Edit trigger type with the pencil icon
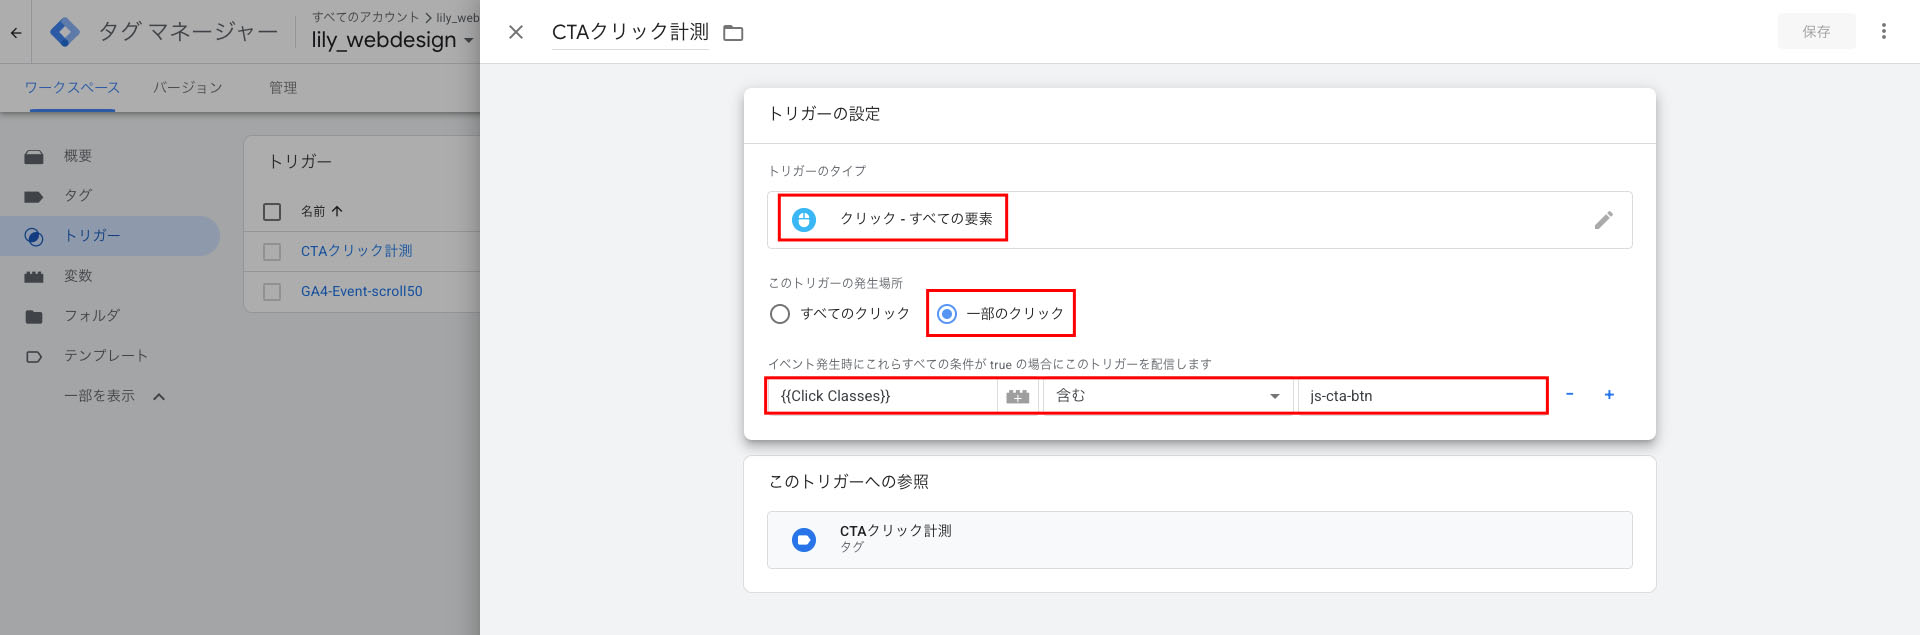This screenshot has width=1920, height=635. [1603, 220]
